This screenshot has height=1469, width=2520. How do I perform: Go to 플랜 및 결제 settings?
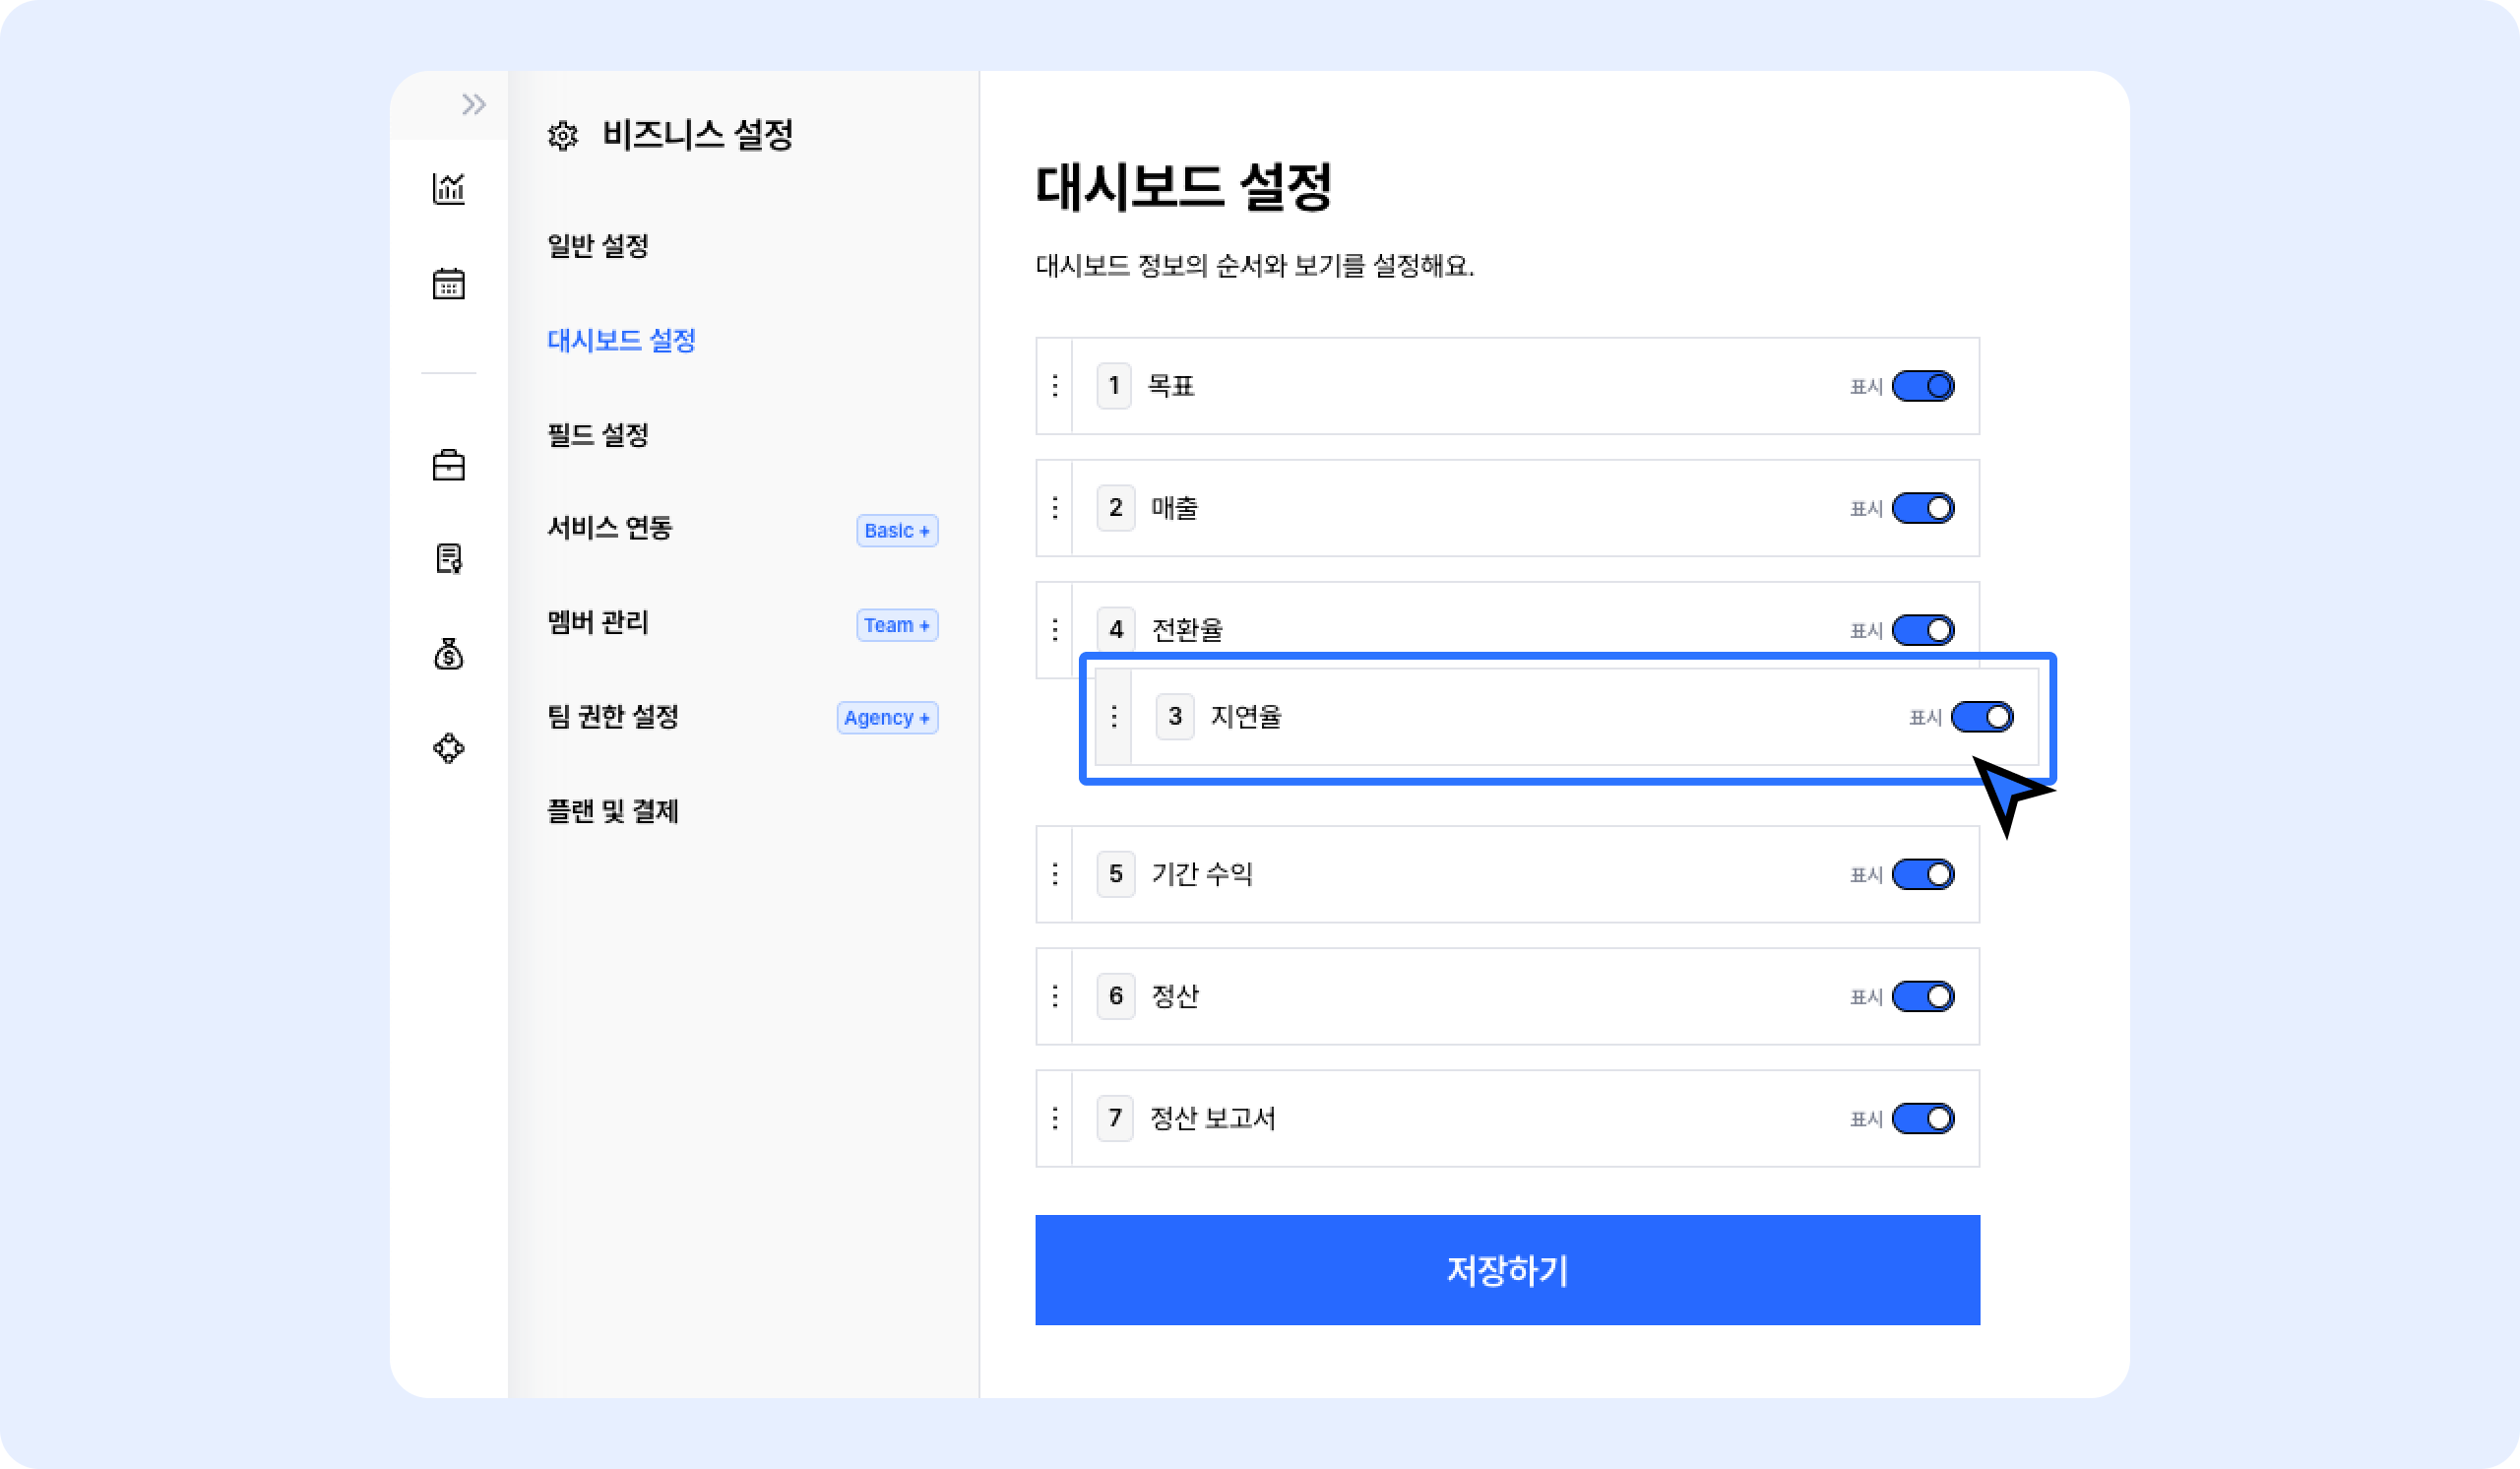pos(613,811)
